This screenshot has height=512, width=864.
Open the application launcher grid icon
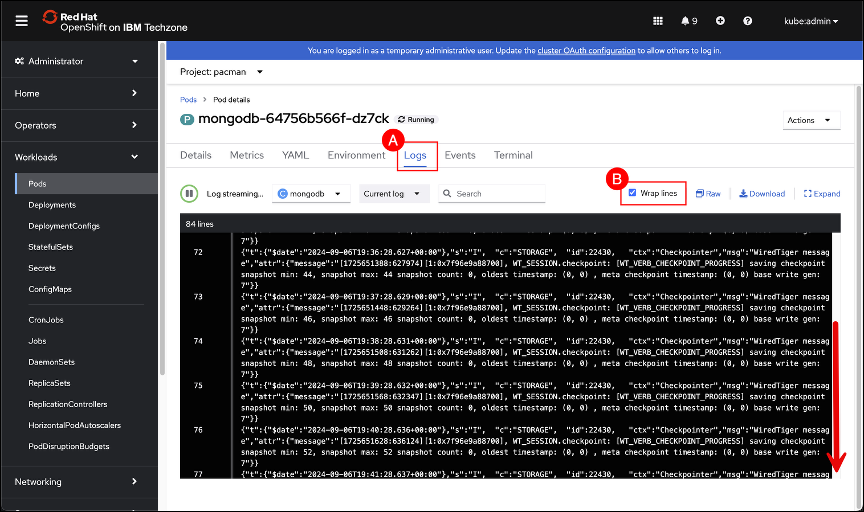tap(657, 20)
